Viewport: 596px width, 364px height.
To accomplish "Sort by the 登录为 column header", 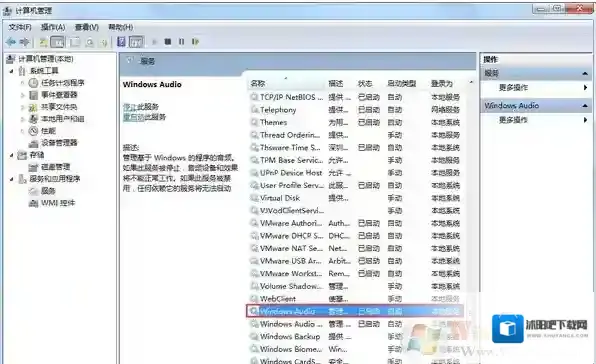I will tap(442, 83).
